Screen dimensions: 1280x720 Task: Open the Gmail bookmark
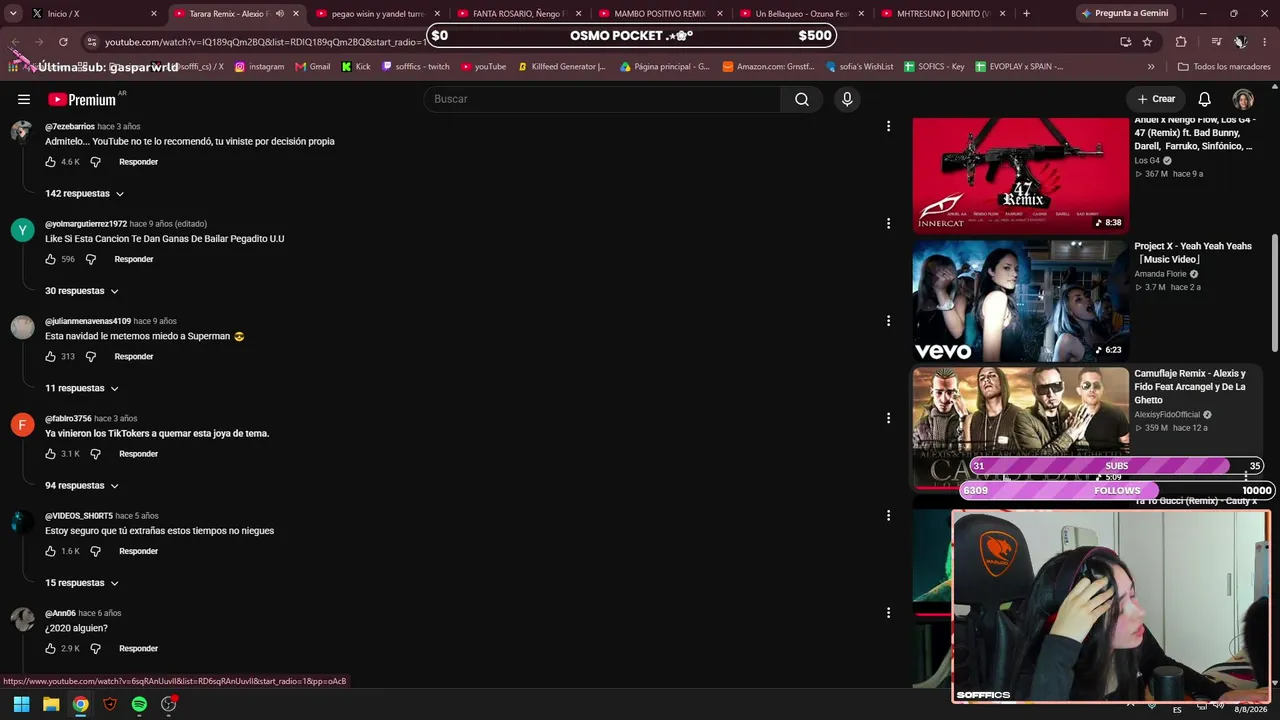[x=313, y=67]
